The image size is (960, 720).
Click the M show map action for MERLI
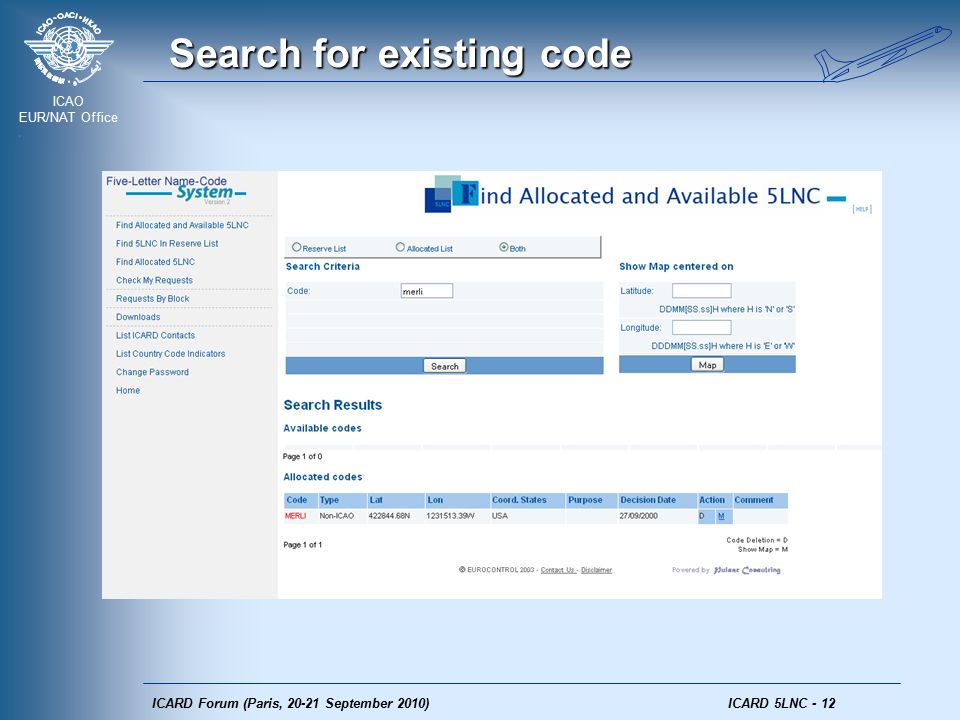click(x=721, y=516)
